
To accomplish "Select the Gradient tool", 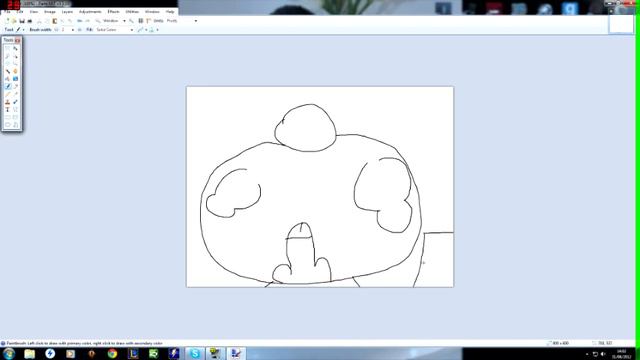I will click(x=16, y=79).
